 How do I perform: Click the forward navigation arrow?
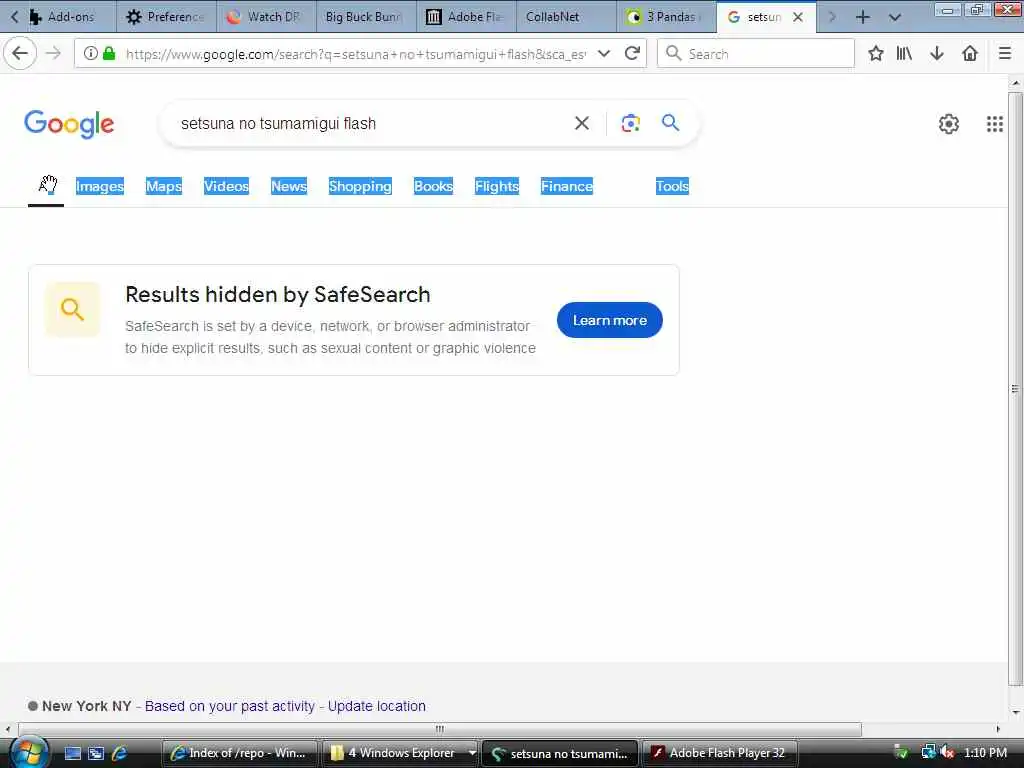pyautogui.click(x=54, y=54)
